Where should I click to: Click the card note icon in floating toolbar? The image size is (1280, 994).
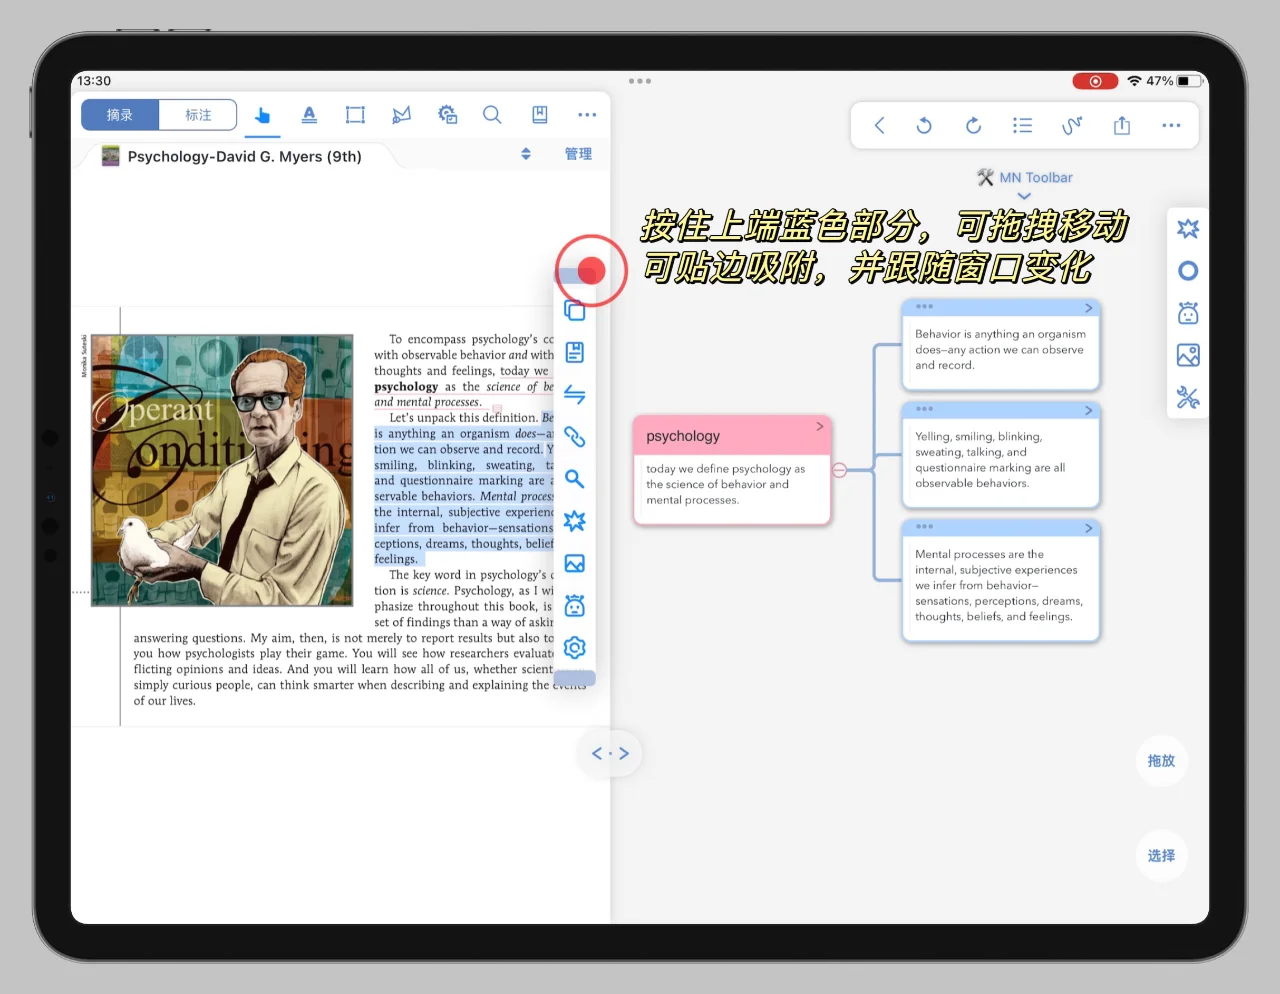[575, 352]
